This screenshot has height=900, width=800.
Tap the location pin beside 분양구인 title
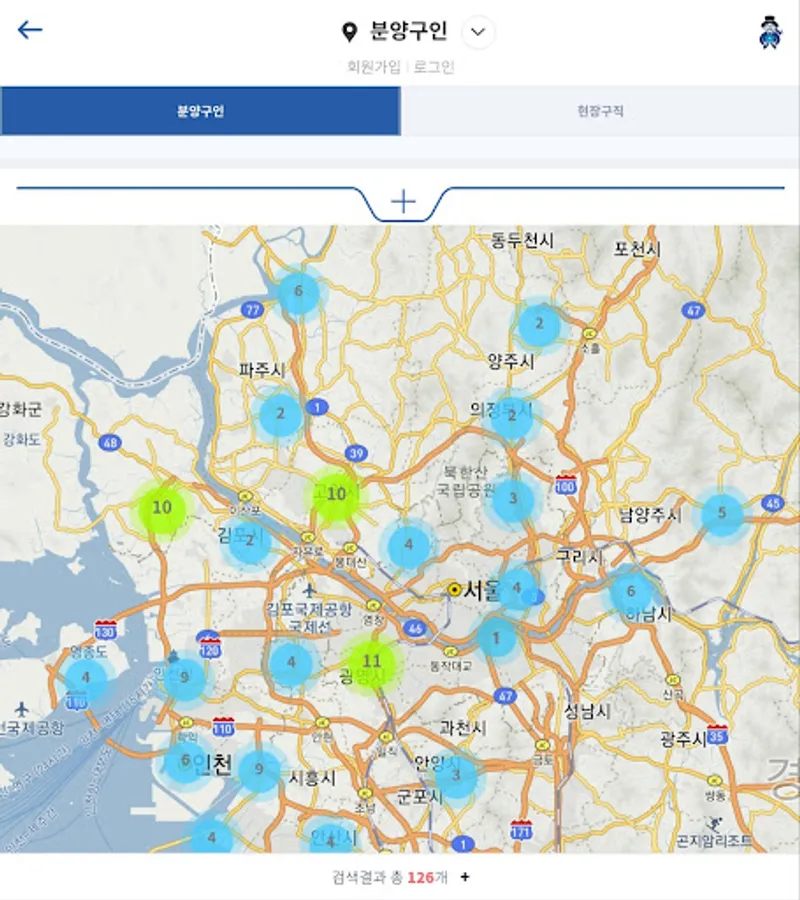[x=349, y=32]
